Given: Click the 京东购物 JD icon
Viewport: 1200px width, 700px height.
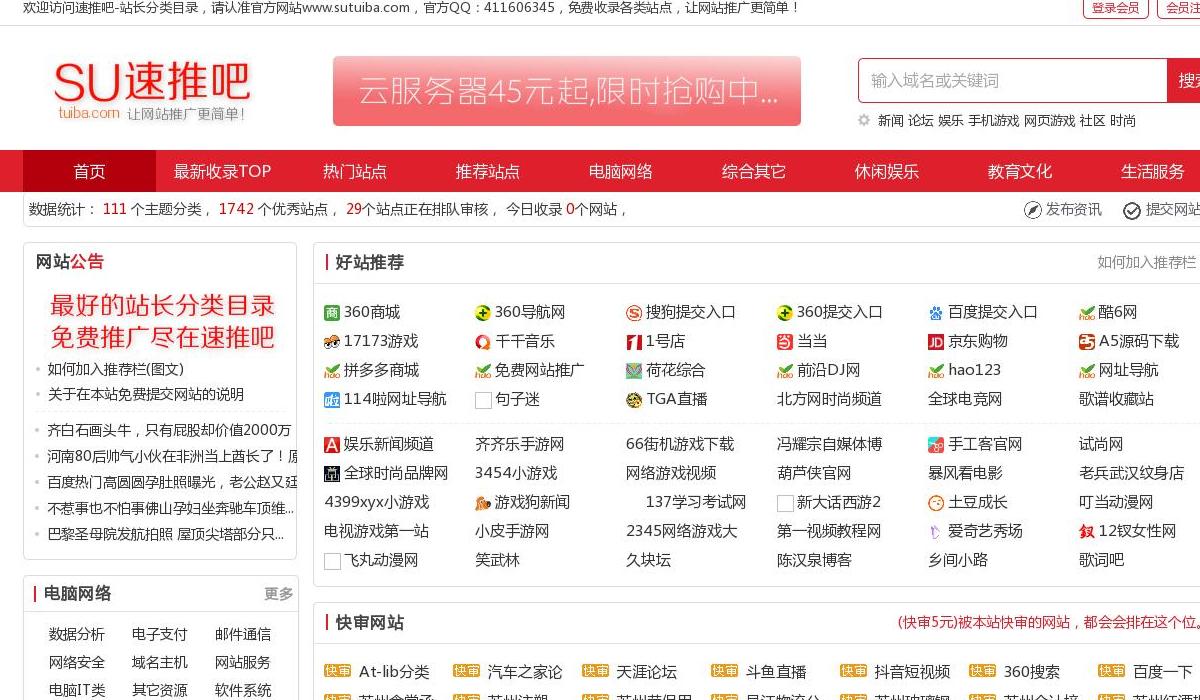Looking at the screenshot, I should point(936,342).
